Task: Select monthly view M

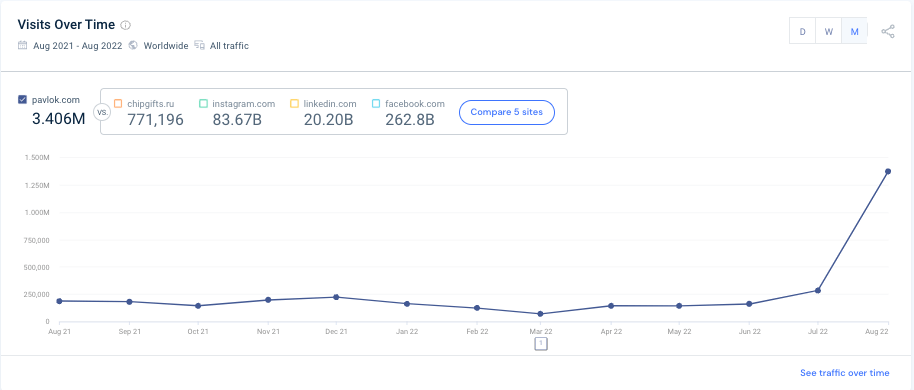Action: pos(855,31)
